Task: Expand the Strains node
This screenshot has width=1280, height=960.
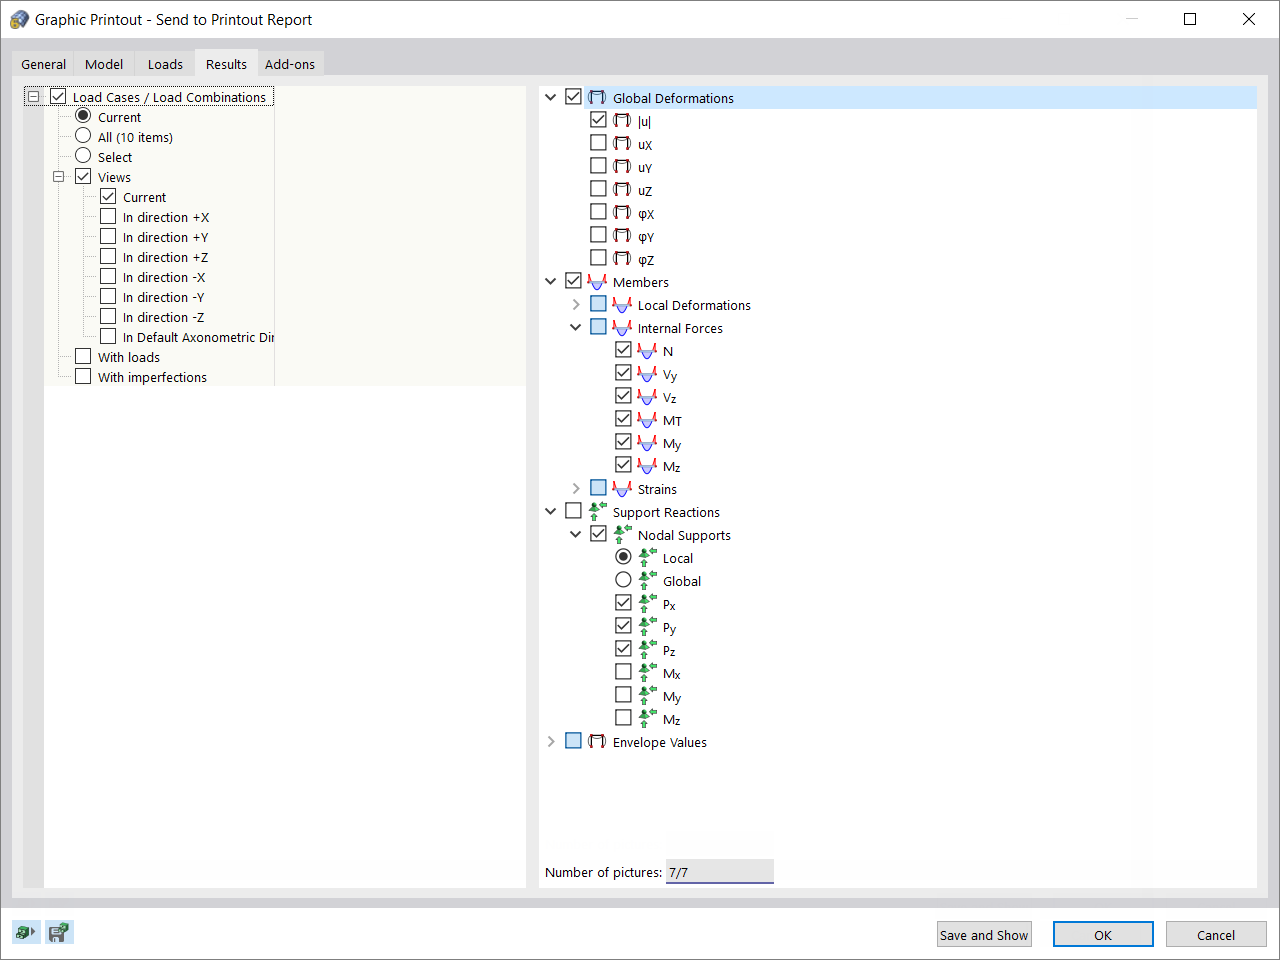Action: coord(576,488)
